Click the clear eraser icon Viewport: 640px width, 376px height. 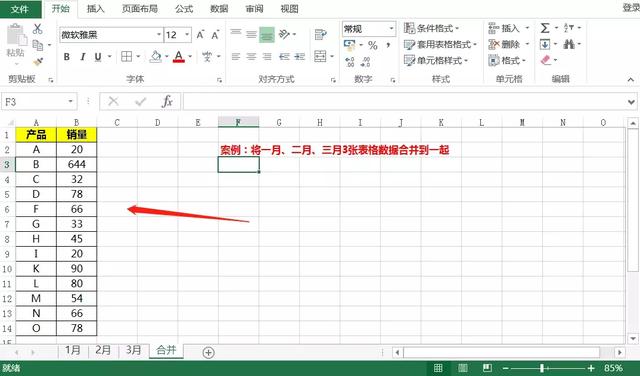pos(546,60)
